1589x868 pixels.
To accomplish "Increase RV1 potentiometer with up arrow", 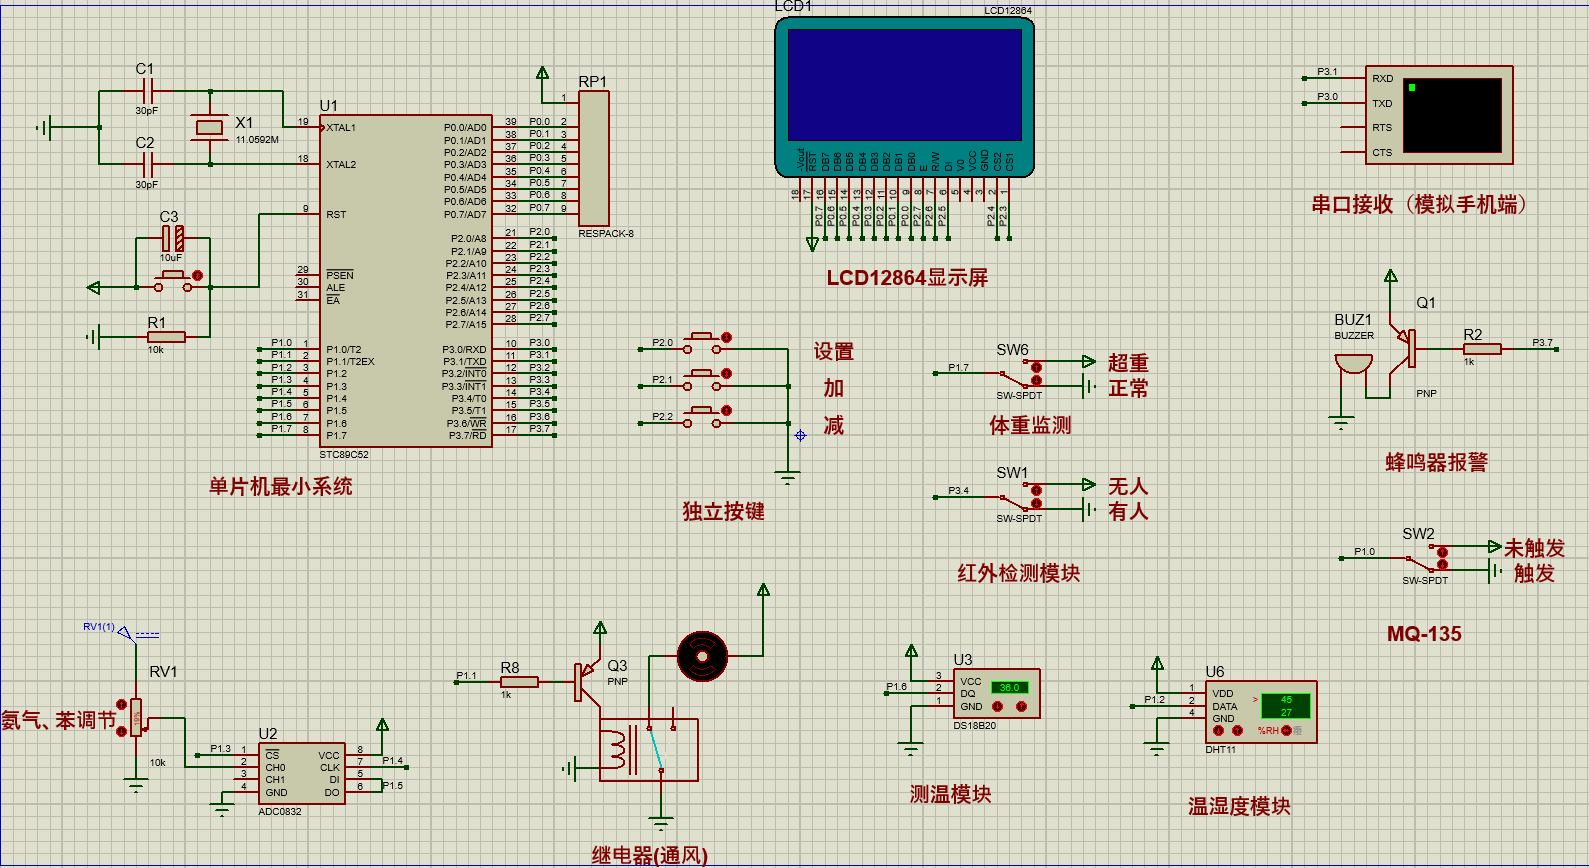I will pyautogui.click(x=122, y=704).
